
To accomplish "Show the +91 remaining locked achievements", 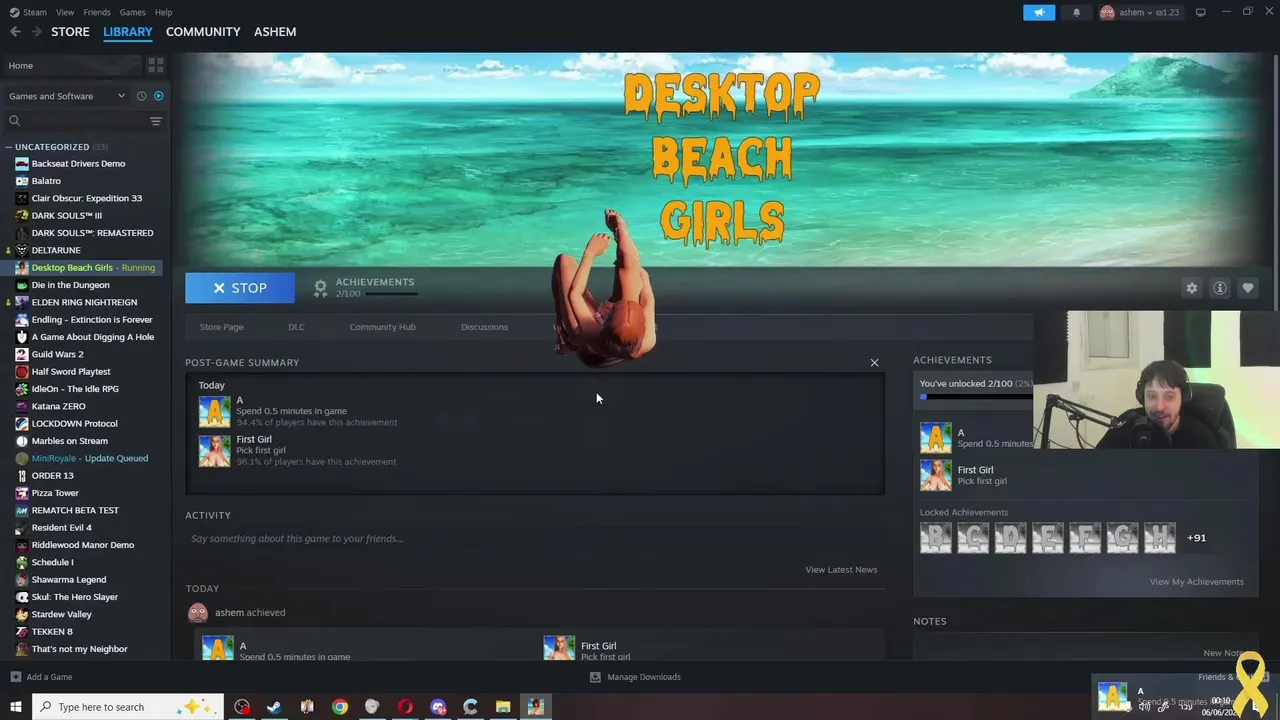I will pyautogui.click(x=1196, y=538).
